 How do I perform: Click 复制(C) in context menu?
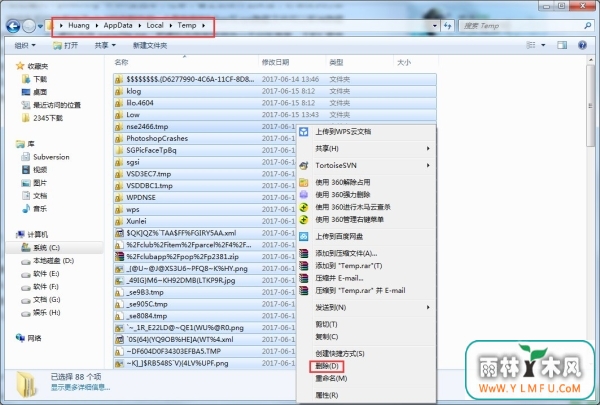click(x=367, y=337)
